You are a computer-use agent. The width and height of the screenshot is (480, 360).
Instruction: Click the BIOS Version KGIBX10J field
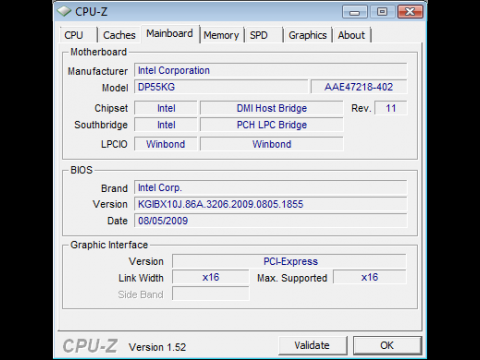coord(270,204)
